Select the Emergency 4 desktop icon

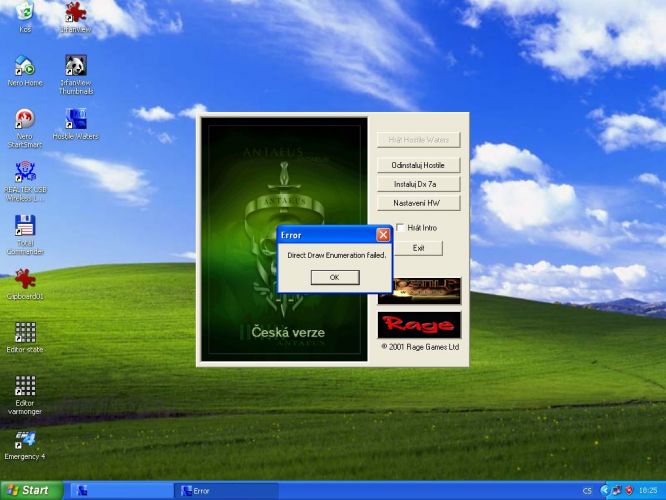click(25, 445)
